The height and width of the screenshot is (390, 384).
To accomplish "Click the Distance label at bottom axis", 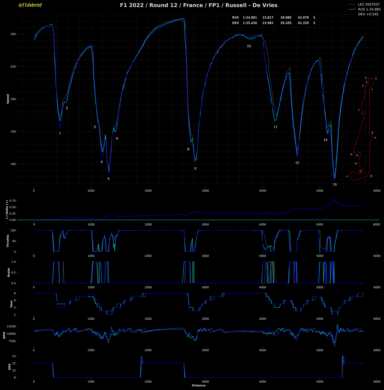I will 199,385.
